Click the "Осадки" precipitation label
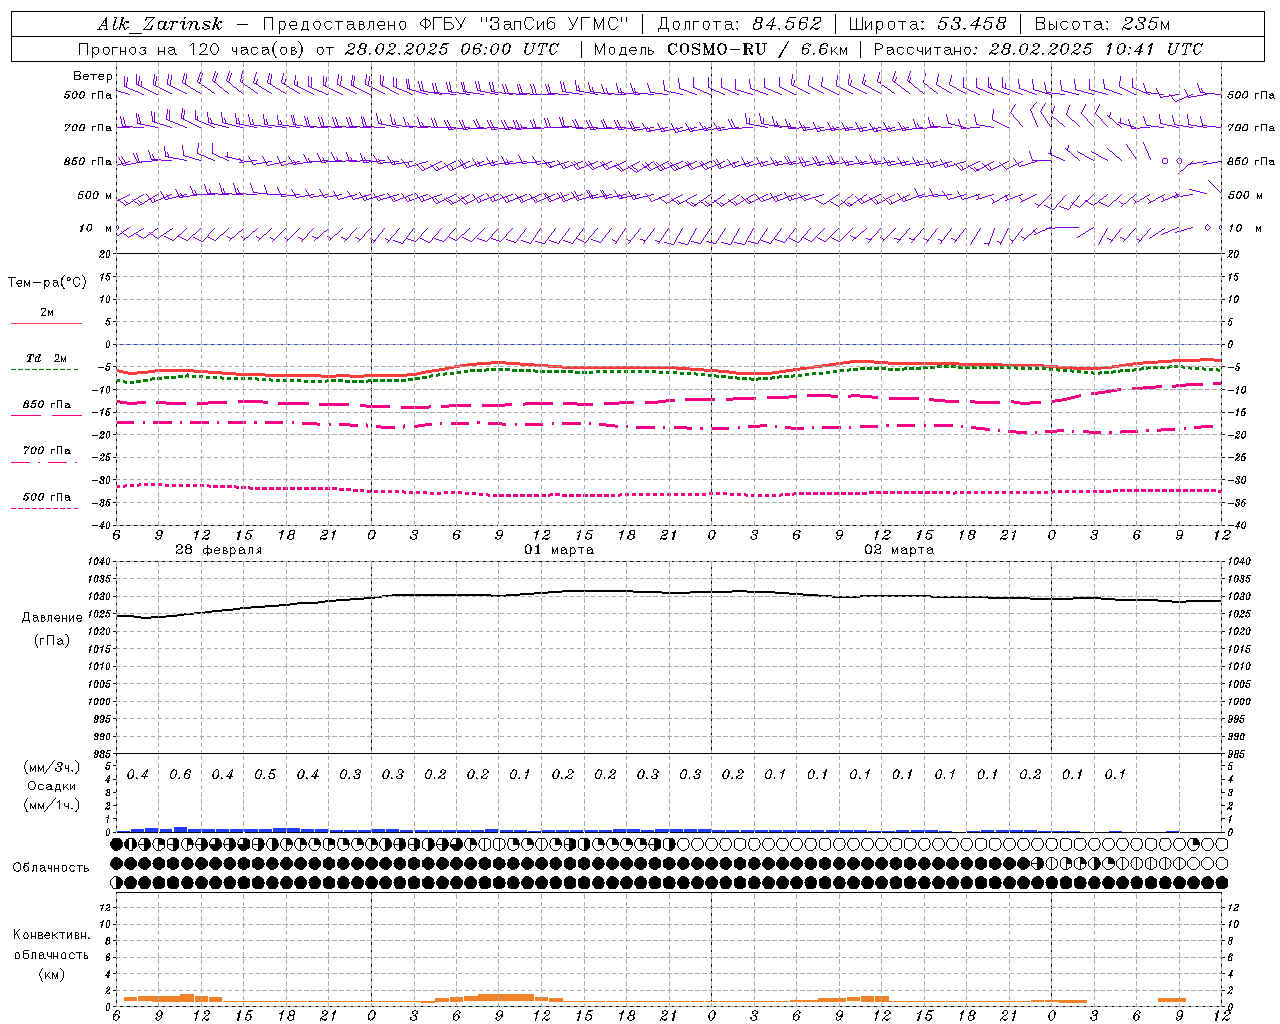The image size is (1280, 1024). coord(52,786)
